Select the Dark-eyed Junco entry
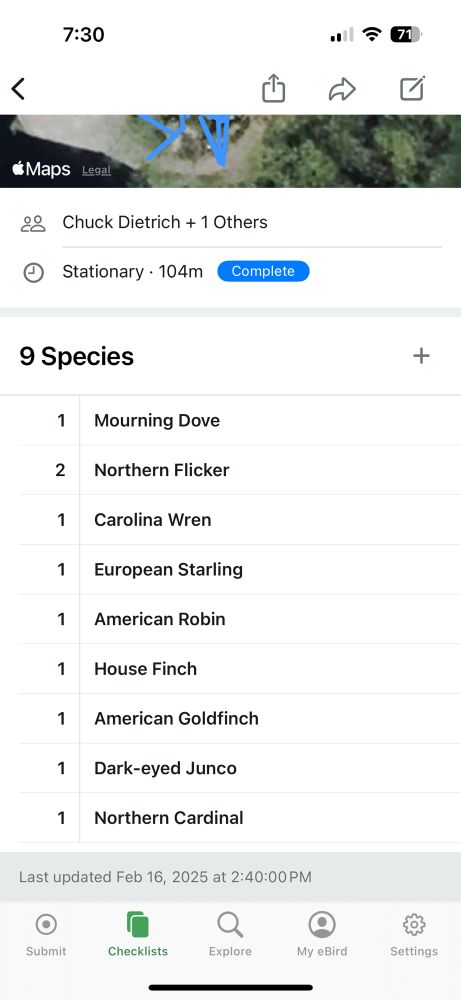Screen dimensions: 461x1000 click(240, 768)
